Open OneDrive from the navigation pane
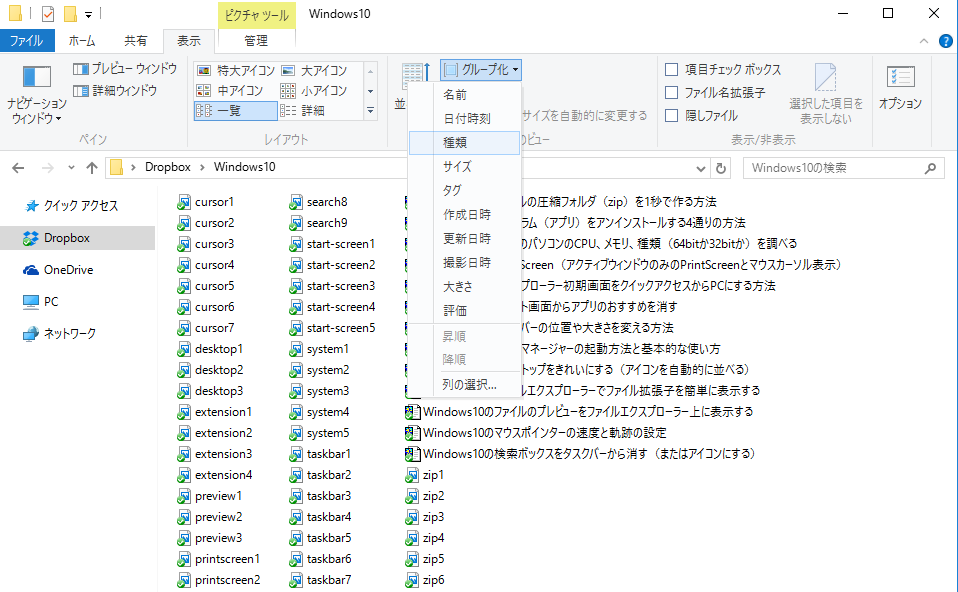 (x=68, y=270)
